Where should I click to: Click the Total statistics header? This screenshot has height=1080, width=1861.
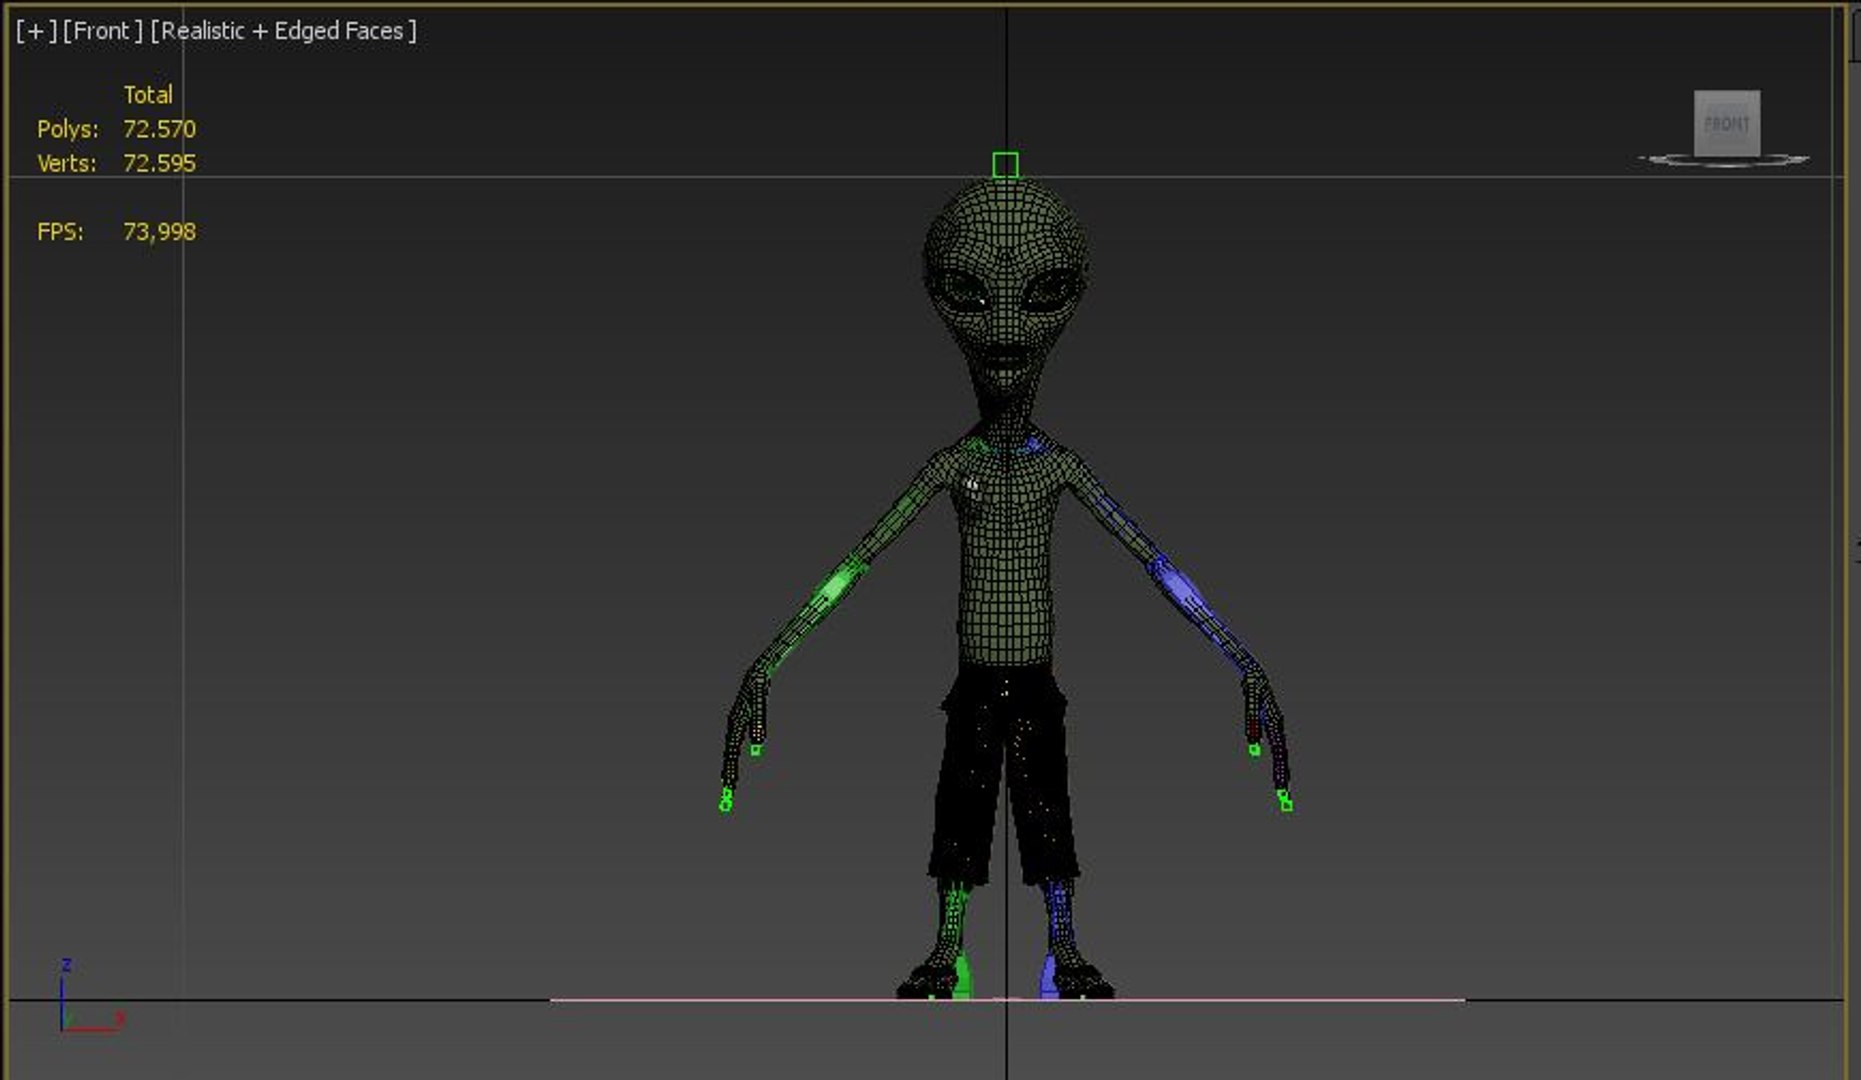148,95
